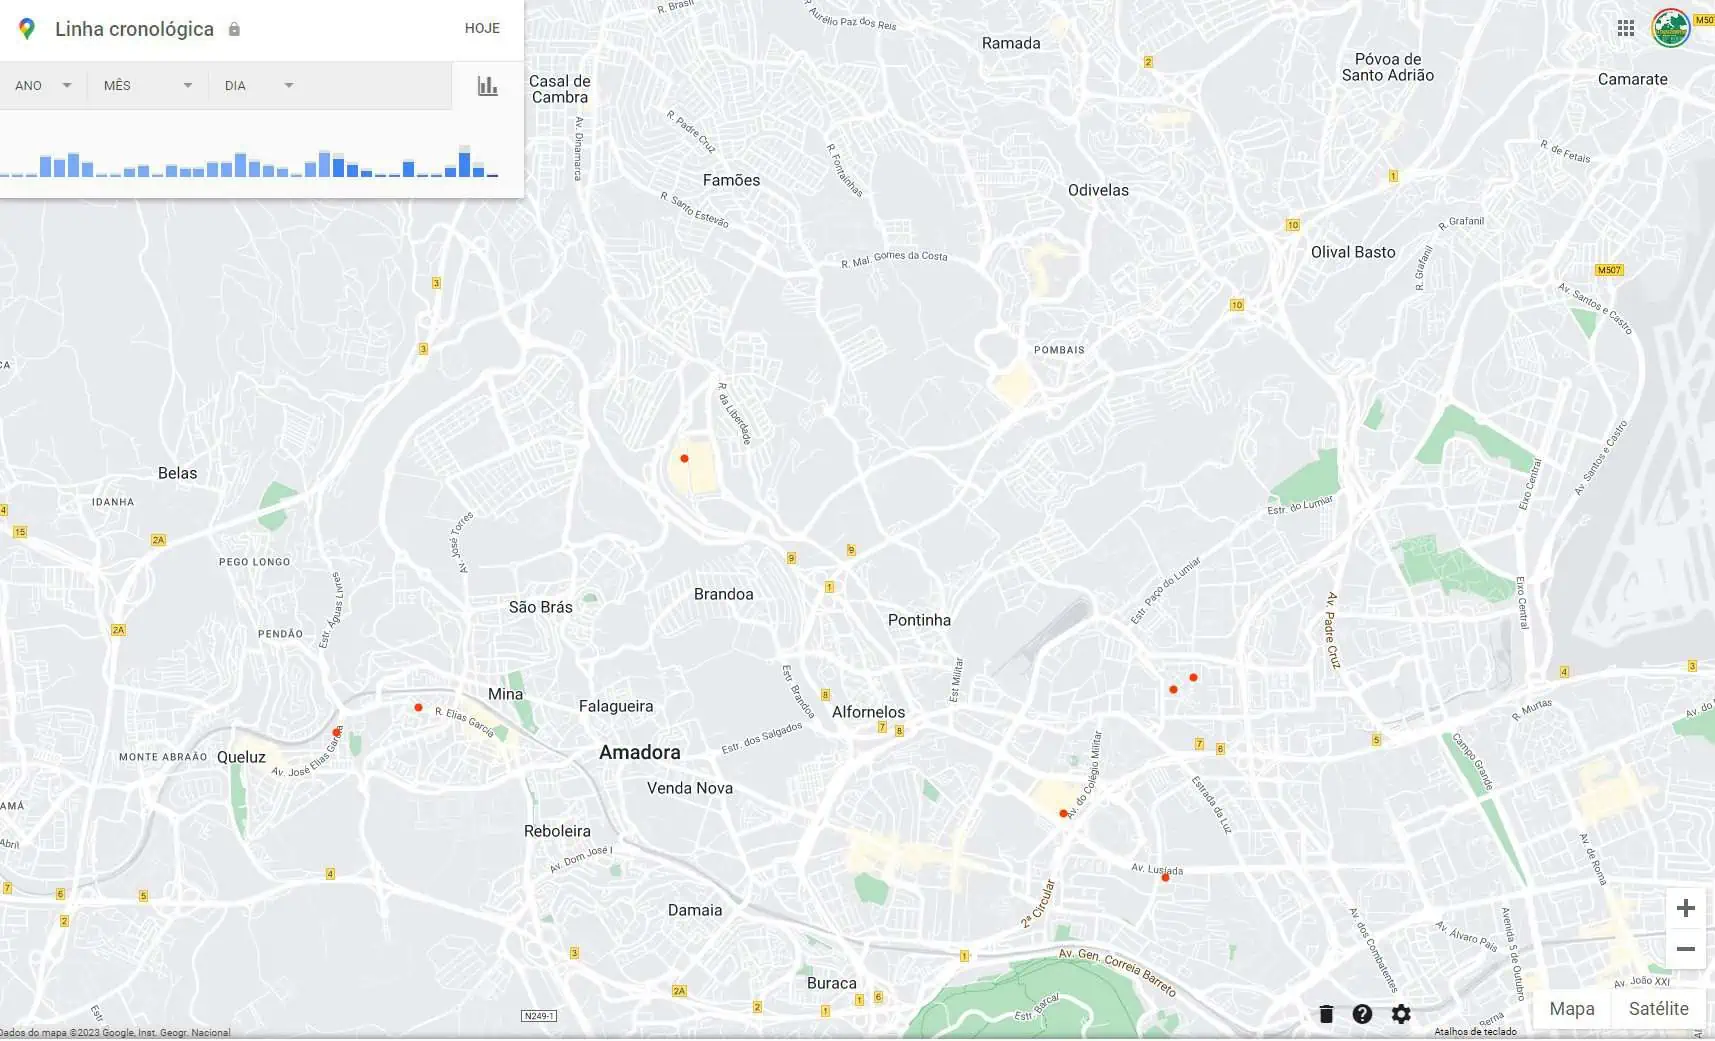Click the Olival Basto map label

(x=1353, y=252)
